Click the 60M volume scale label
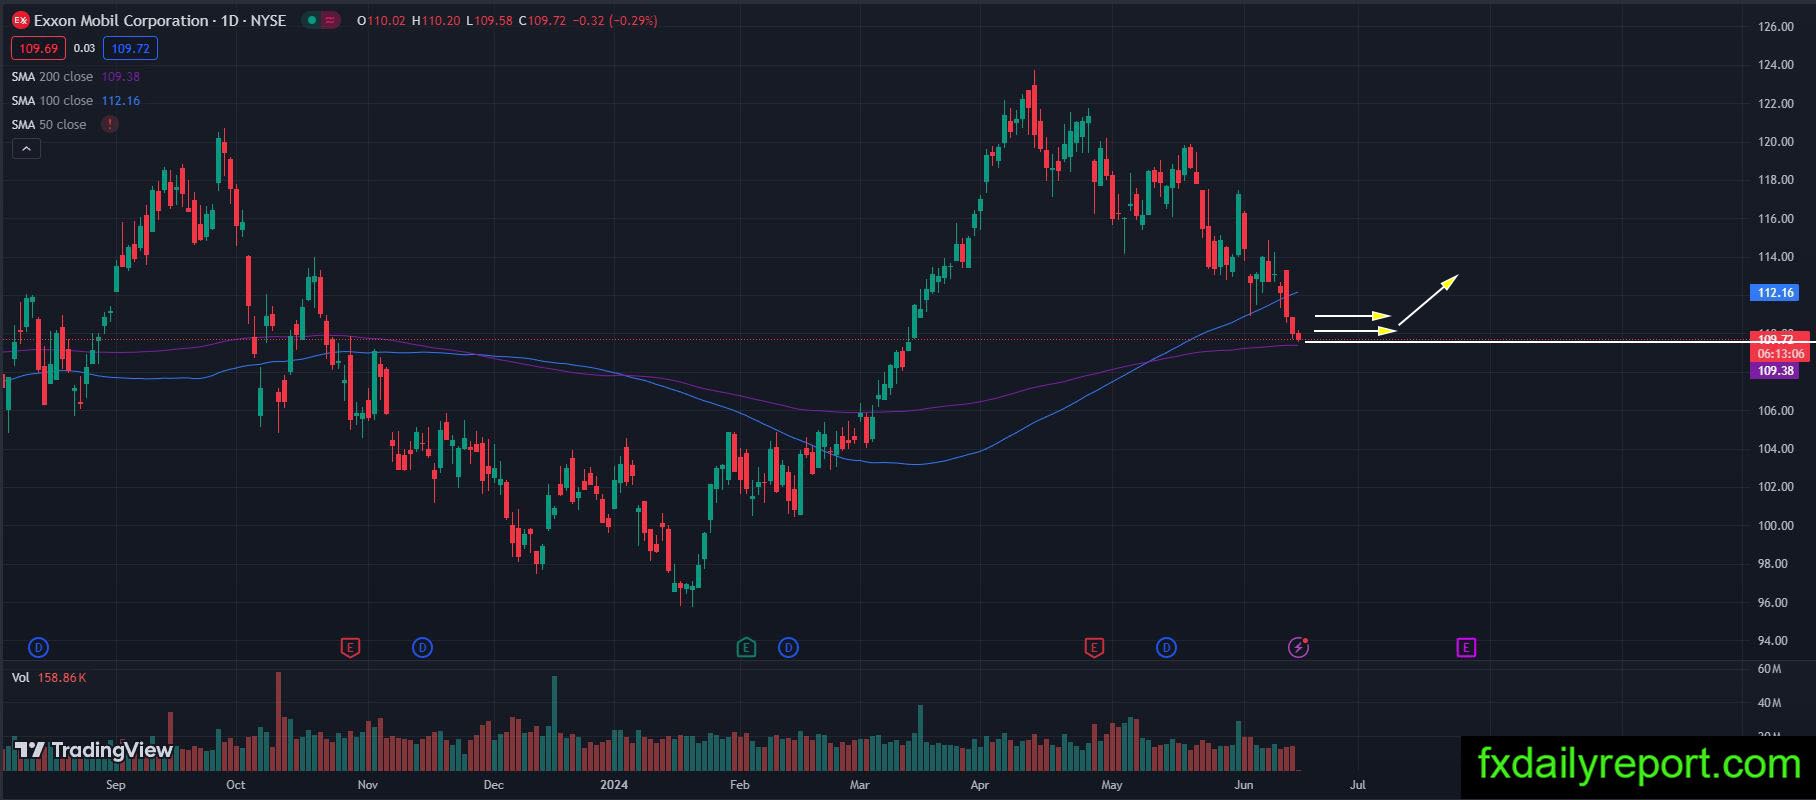 pos(1769,669)
